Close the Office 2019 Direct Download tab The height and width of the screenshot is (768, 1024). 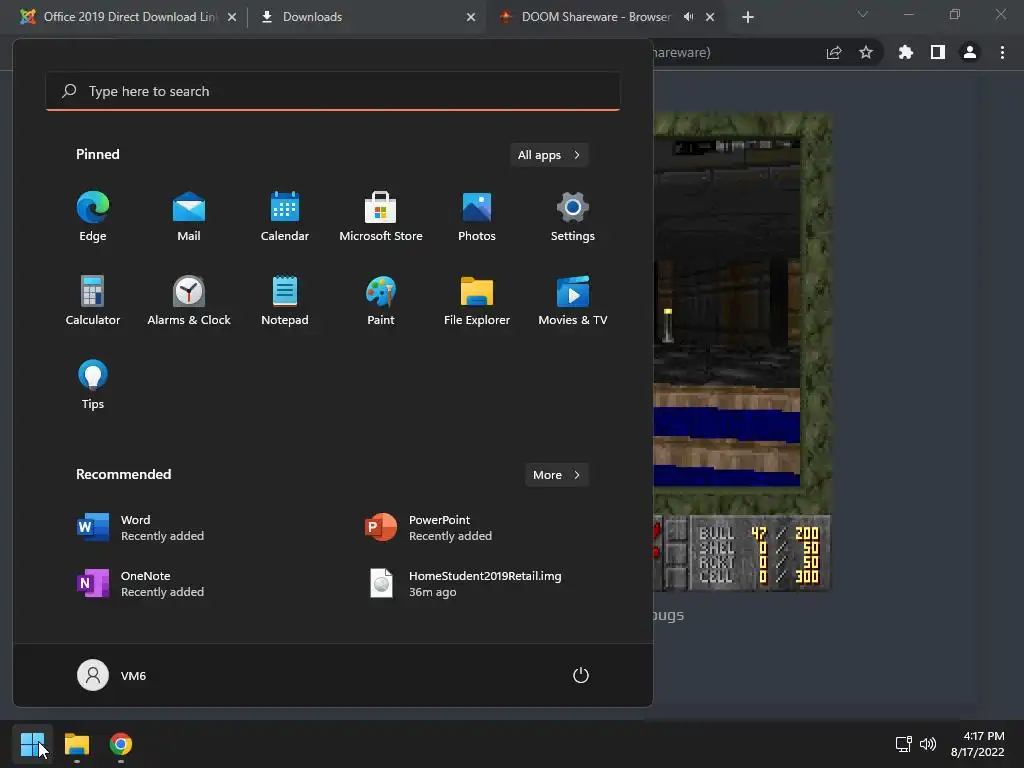point(232,17)
